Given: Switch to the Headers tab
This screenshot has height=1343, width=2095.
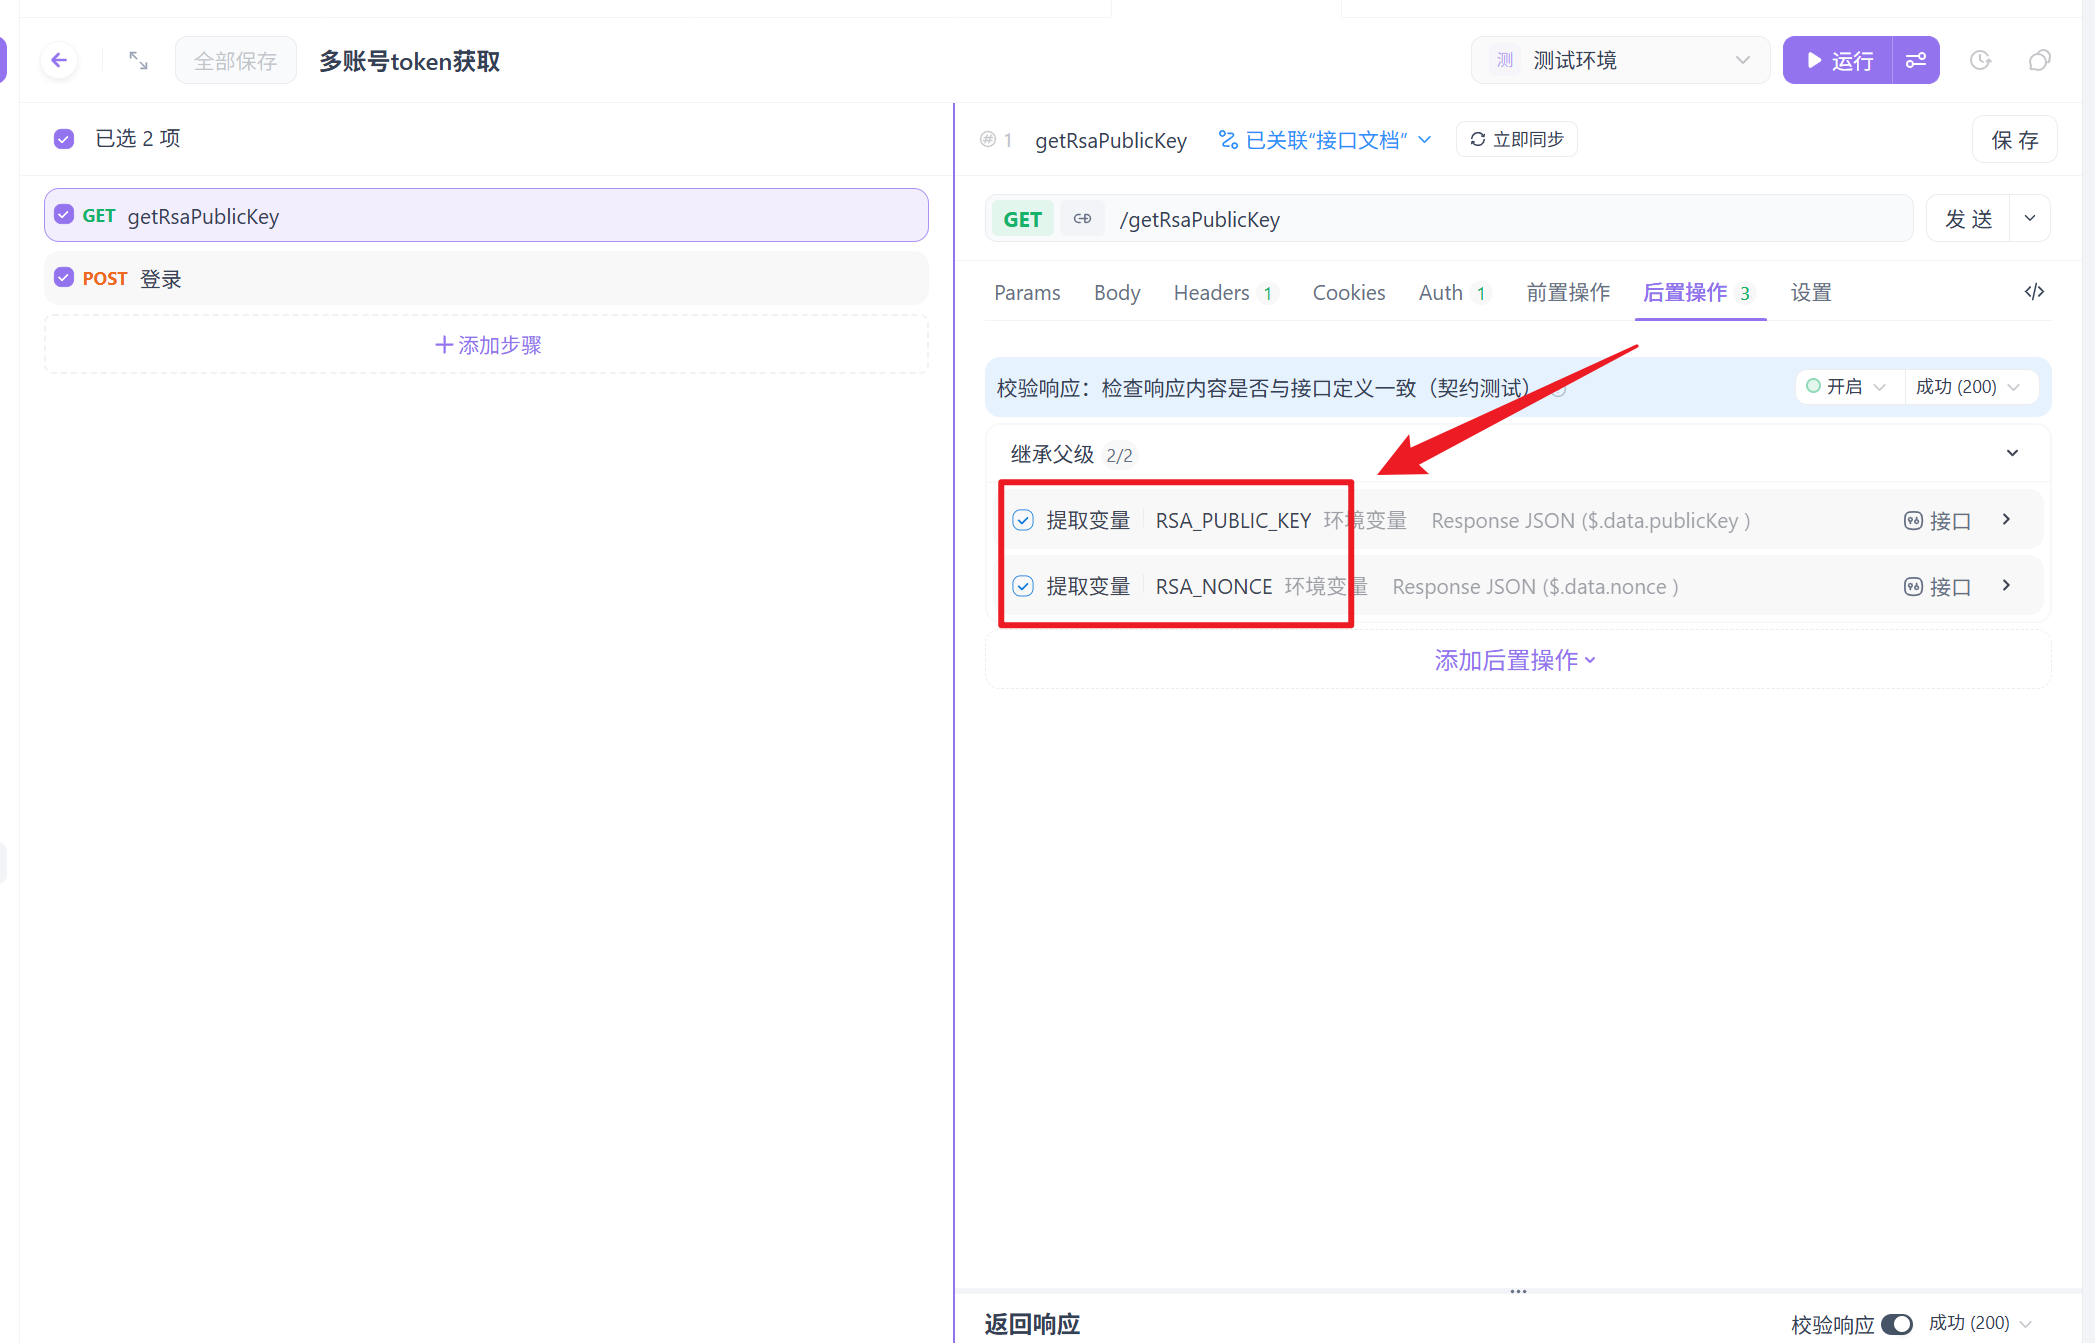Looking at the screenshot, I should (x=1211, y=293).
